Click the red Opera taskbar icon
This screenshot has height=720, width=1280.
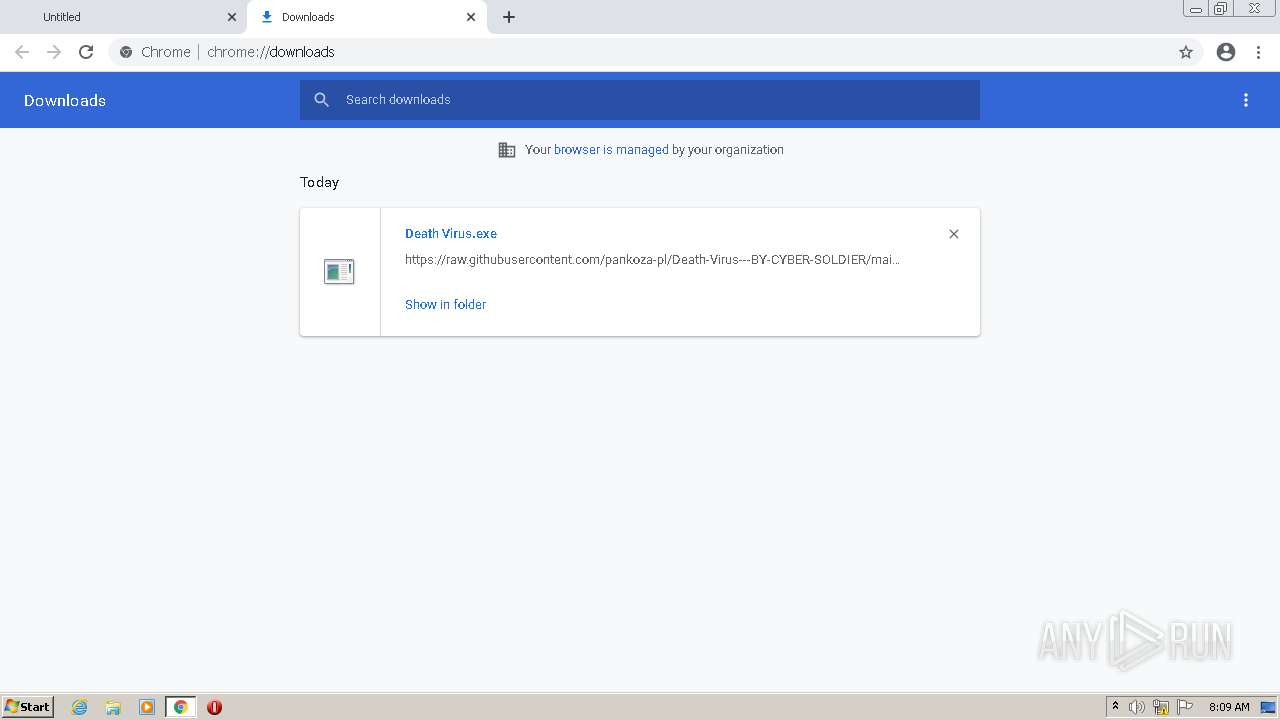click(x=214, y=707)
